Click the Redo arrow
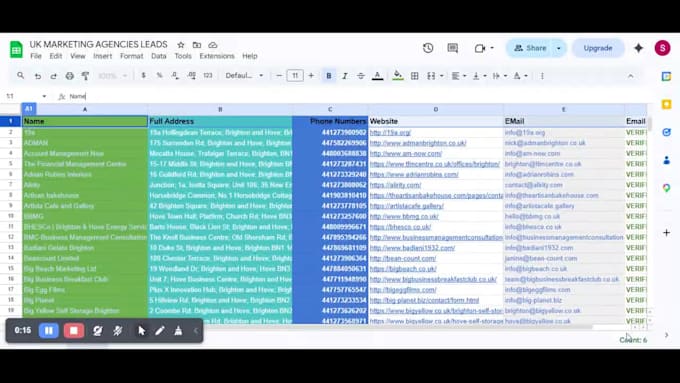680x383 pixels. 53,76
